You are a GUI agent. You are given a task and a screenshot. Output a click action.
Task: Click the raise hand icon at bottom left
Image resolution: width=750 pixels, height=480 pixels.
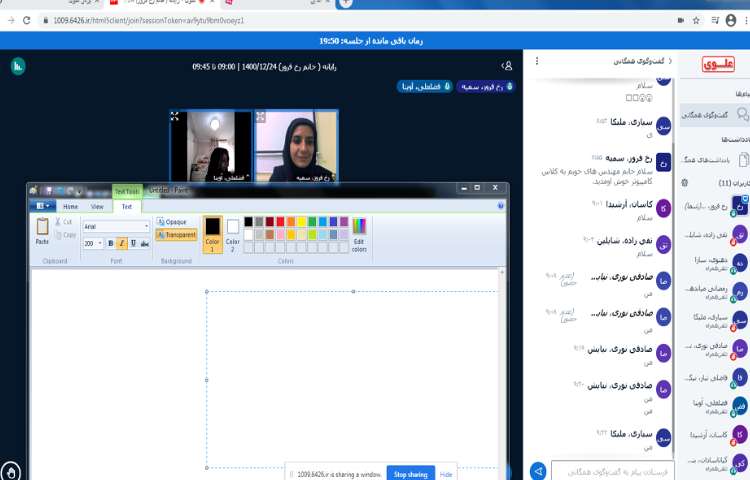click(x=11, y=472)
